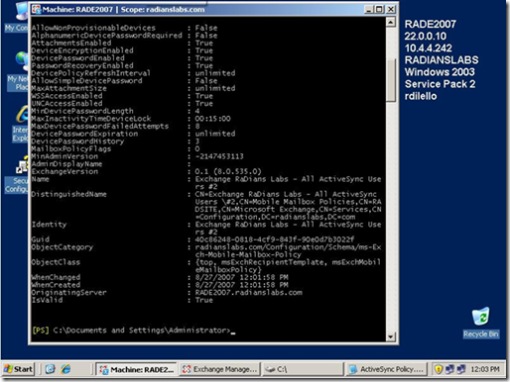
Task: Click the PowerShell window title icon
Action: pos(36,9)
